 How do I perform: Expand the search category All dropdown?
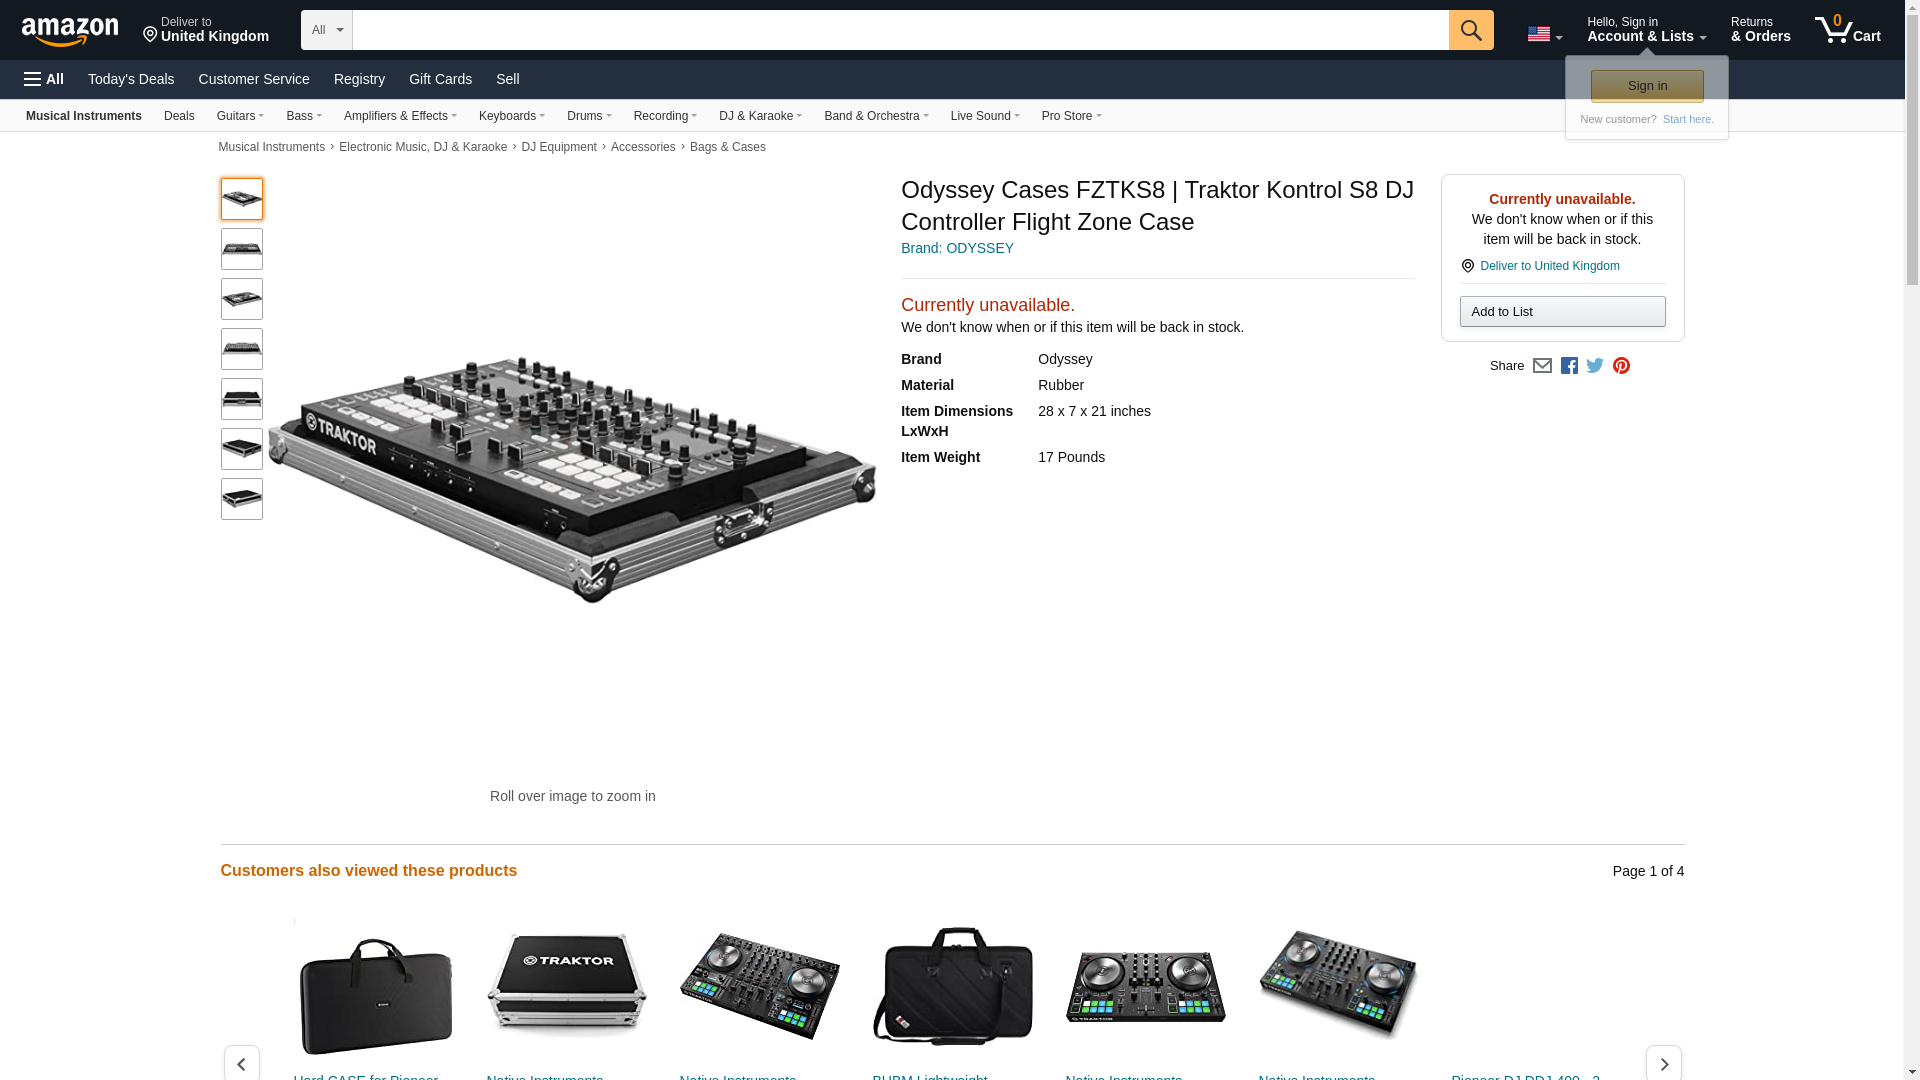[326, 30]
